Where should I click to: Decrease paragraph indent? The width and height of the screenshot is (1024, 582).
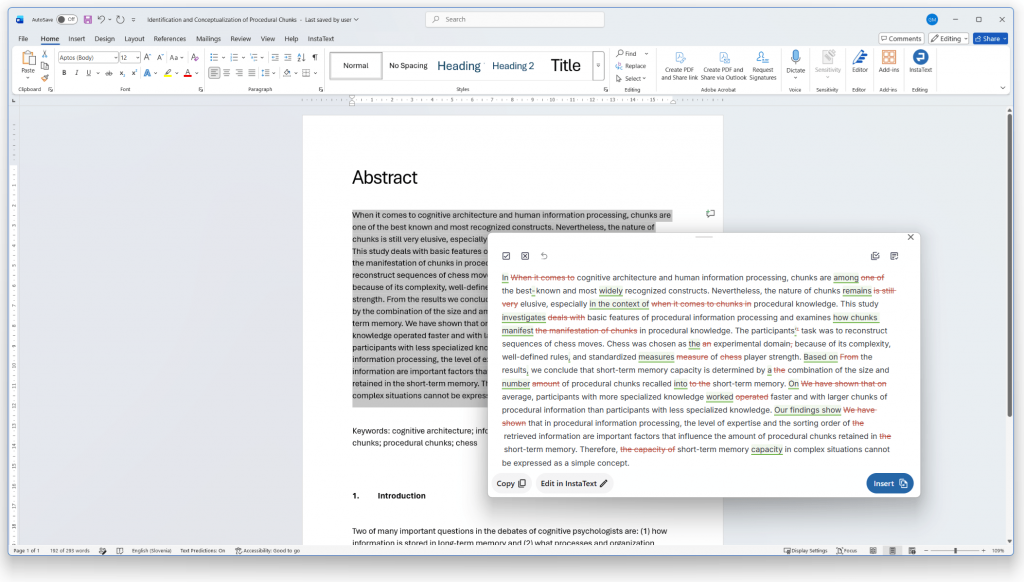pos(275,57)
